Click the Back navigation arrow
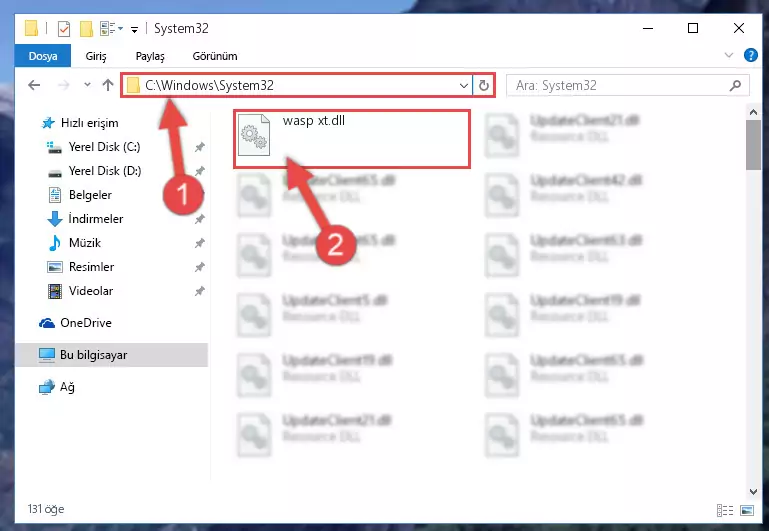The height and width of the screenshot is (531, 769). coord(34,85)
